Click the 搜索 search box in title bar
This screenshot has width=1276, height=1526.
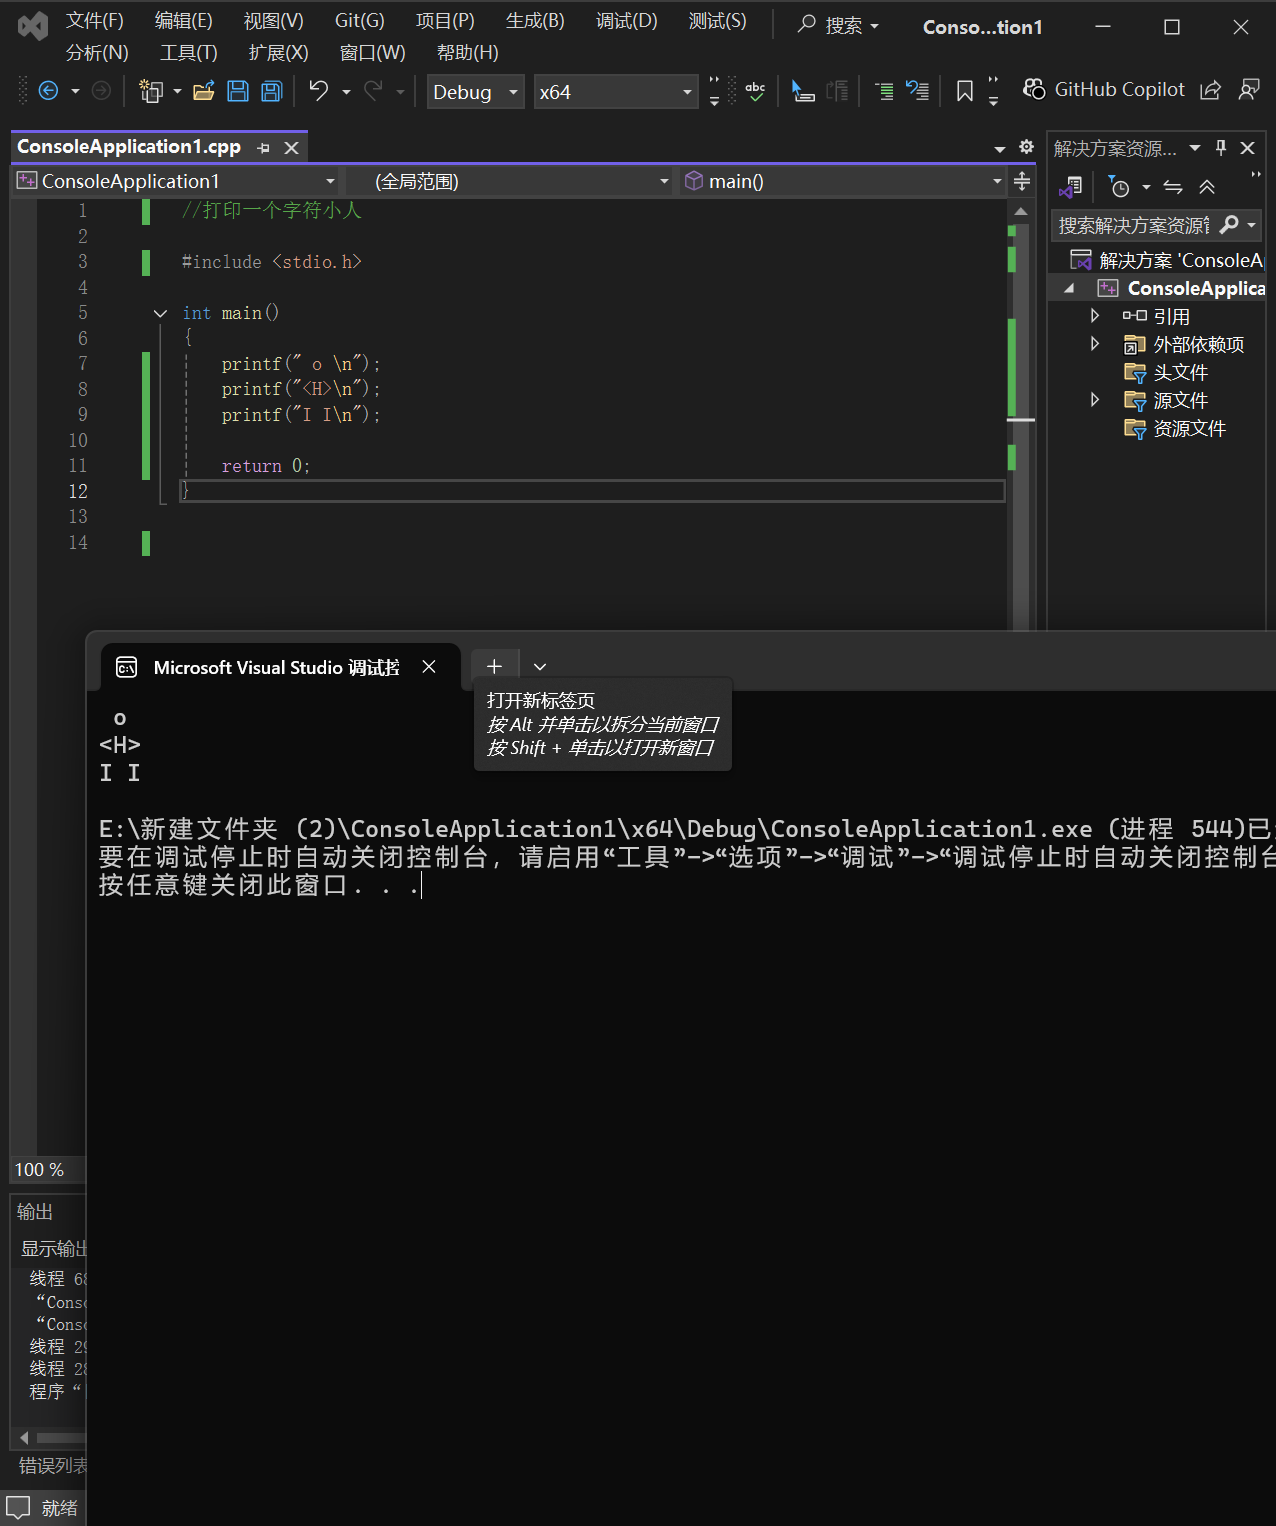[839, 26]
